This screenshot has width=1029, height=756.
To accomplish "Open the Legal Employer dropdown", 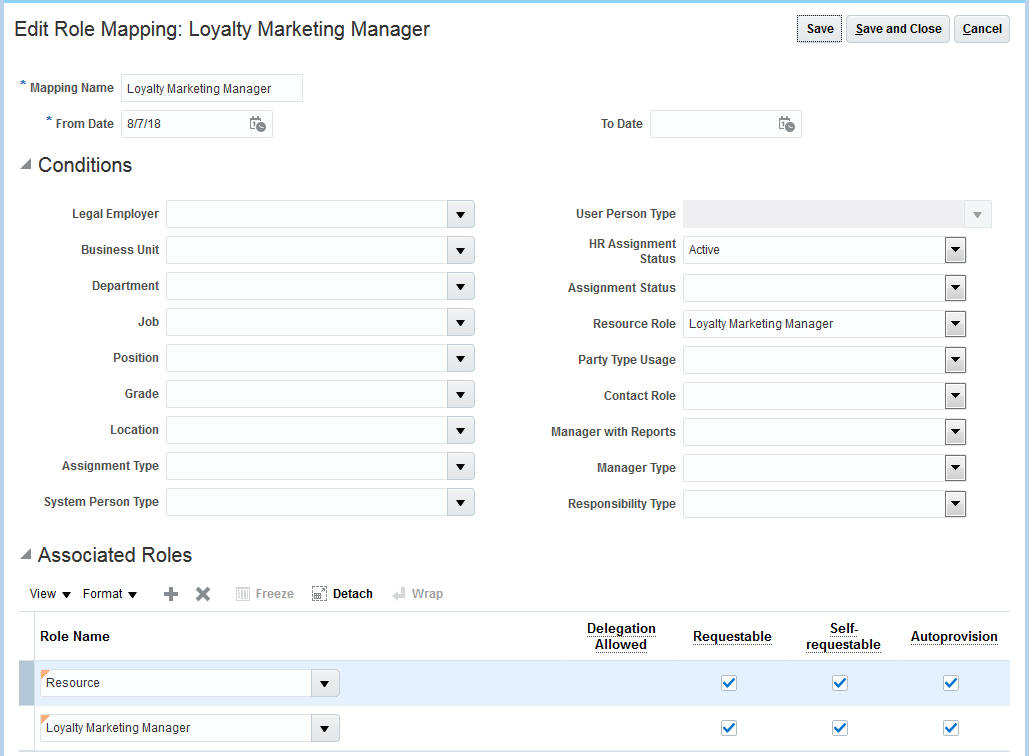I will (x=460, y=214).
